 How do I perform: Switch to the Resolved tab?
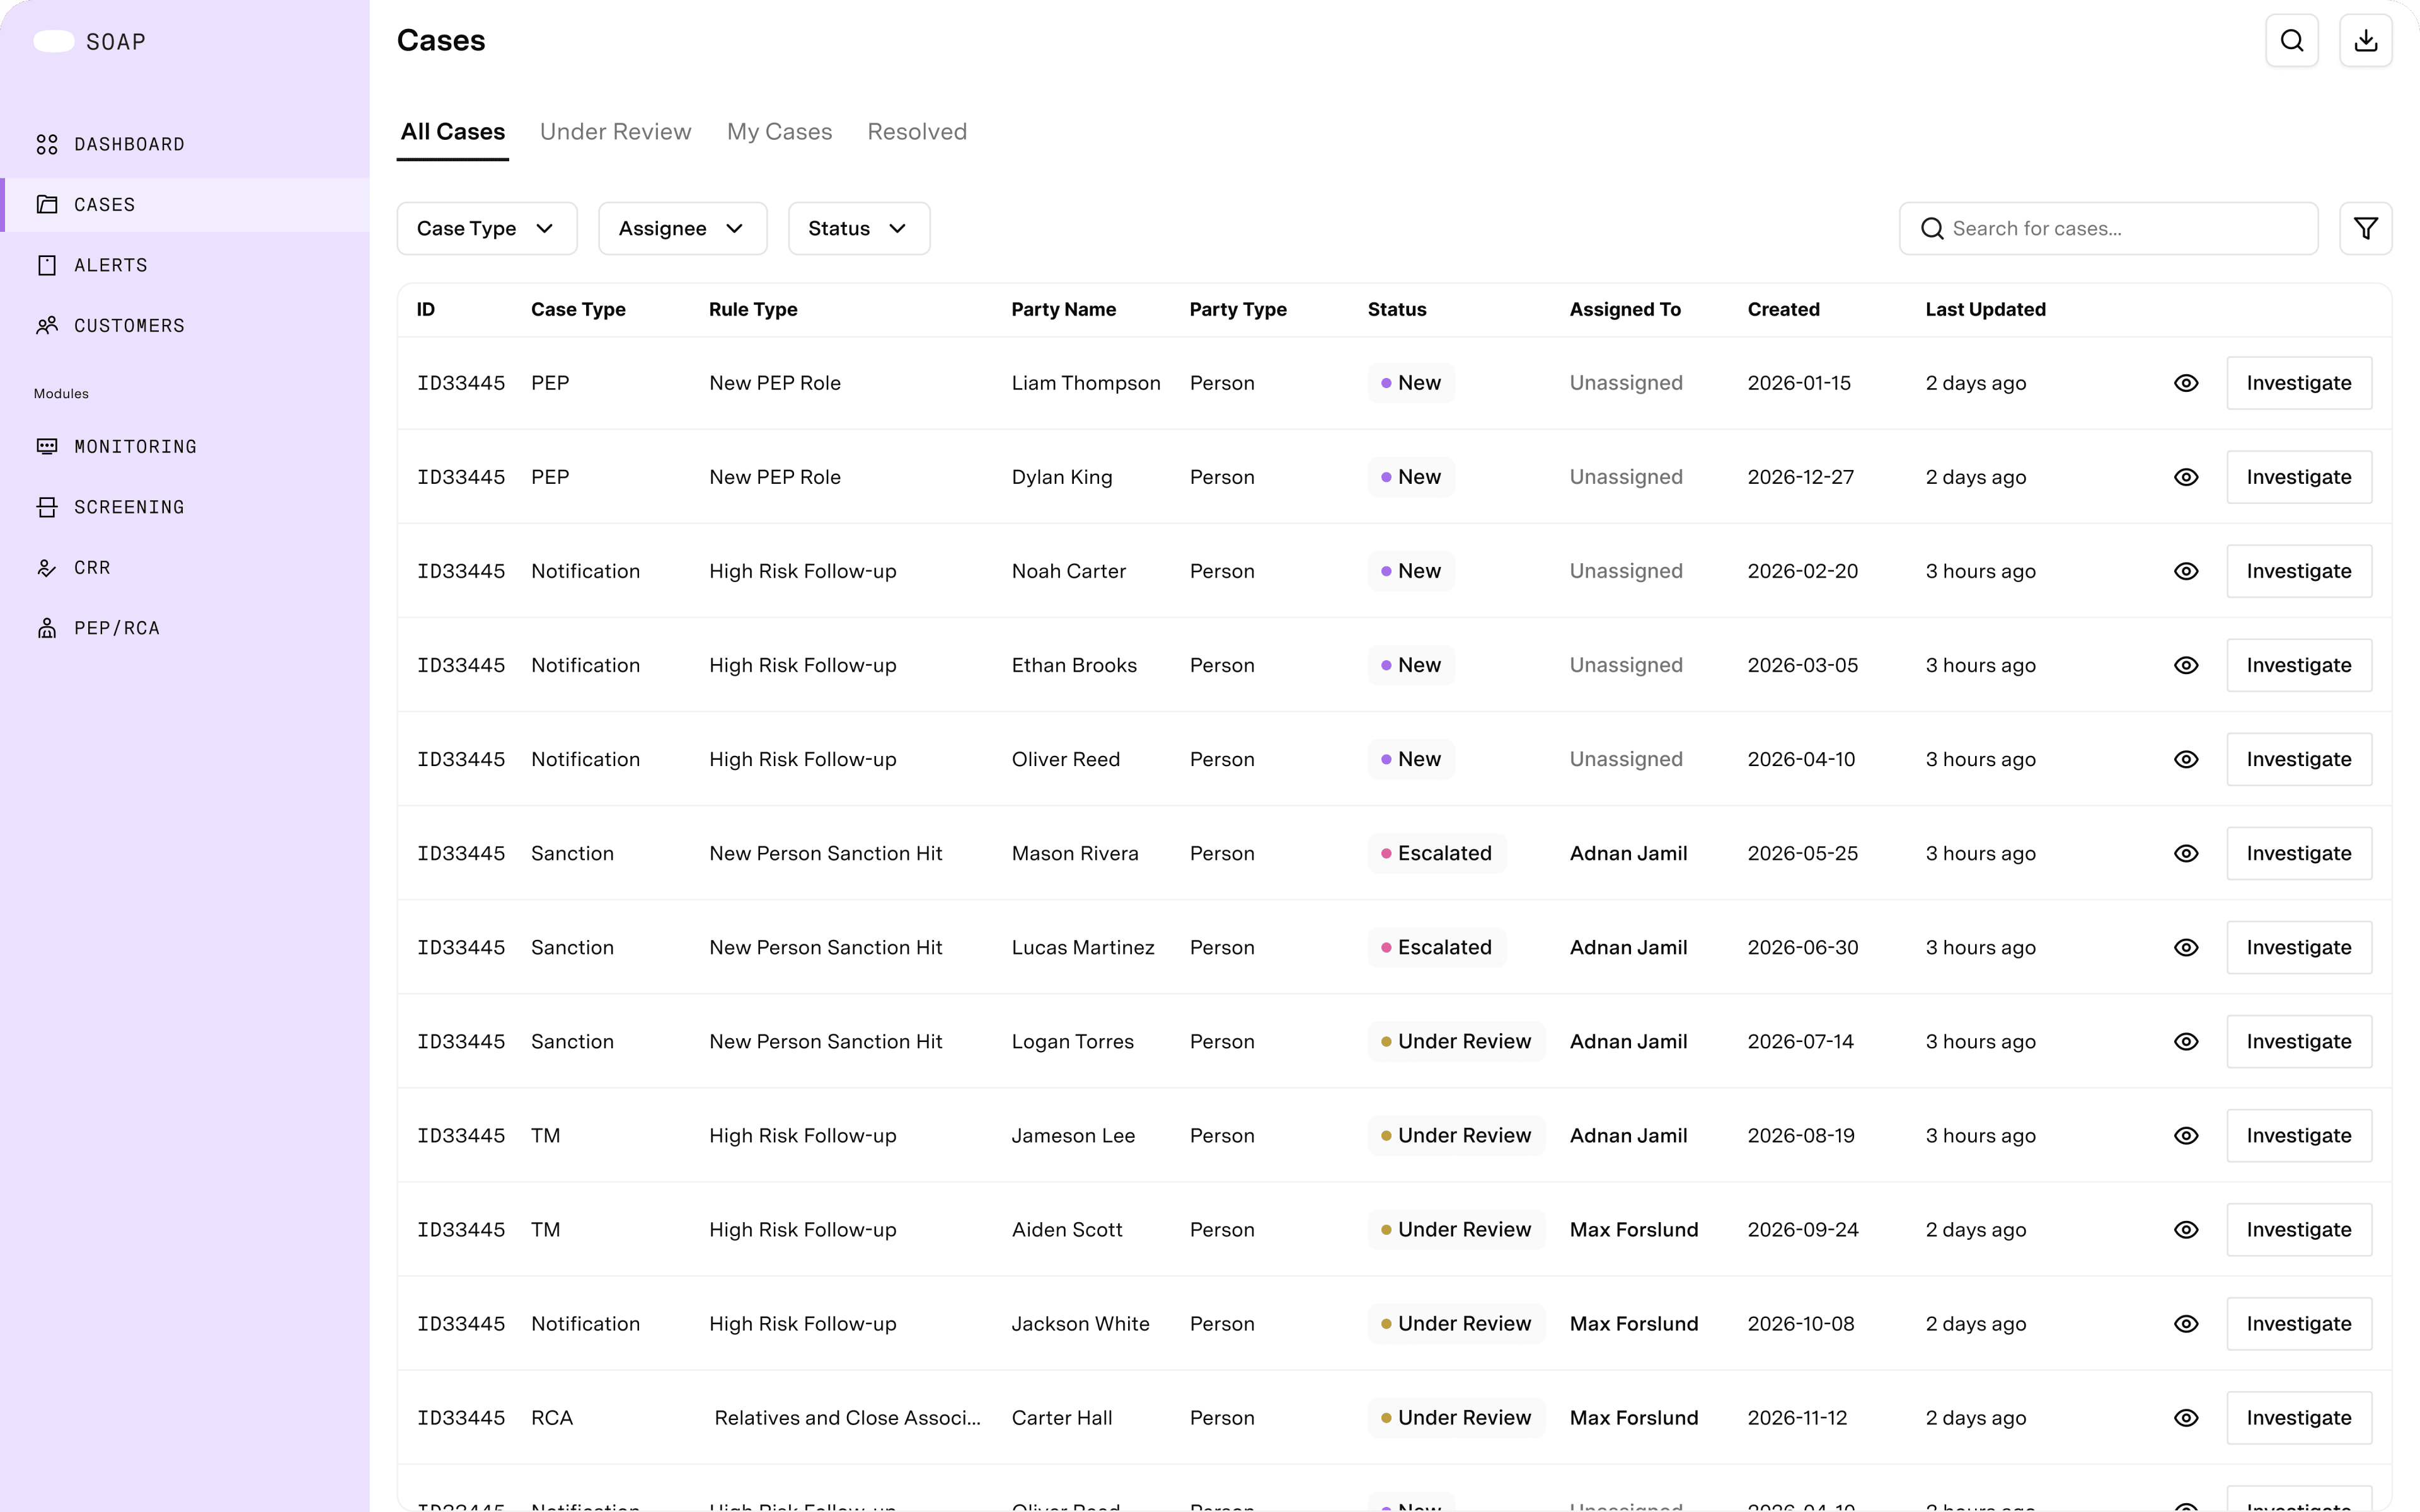coord(916,132)
